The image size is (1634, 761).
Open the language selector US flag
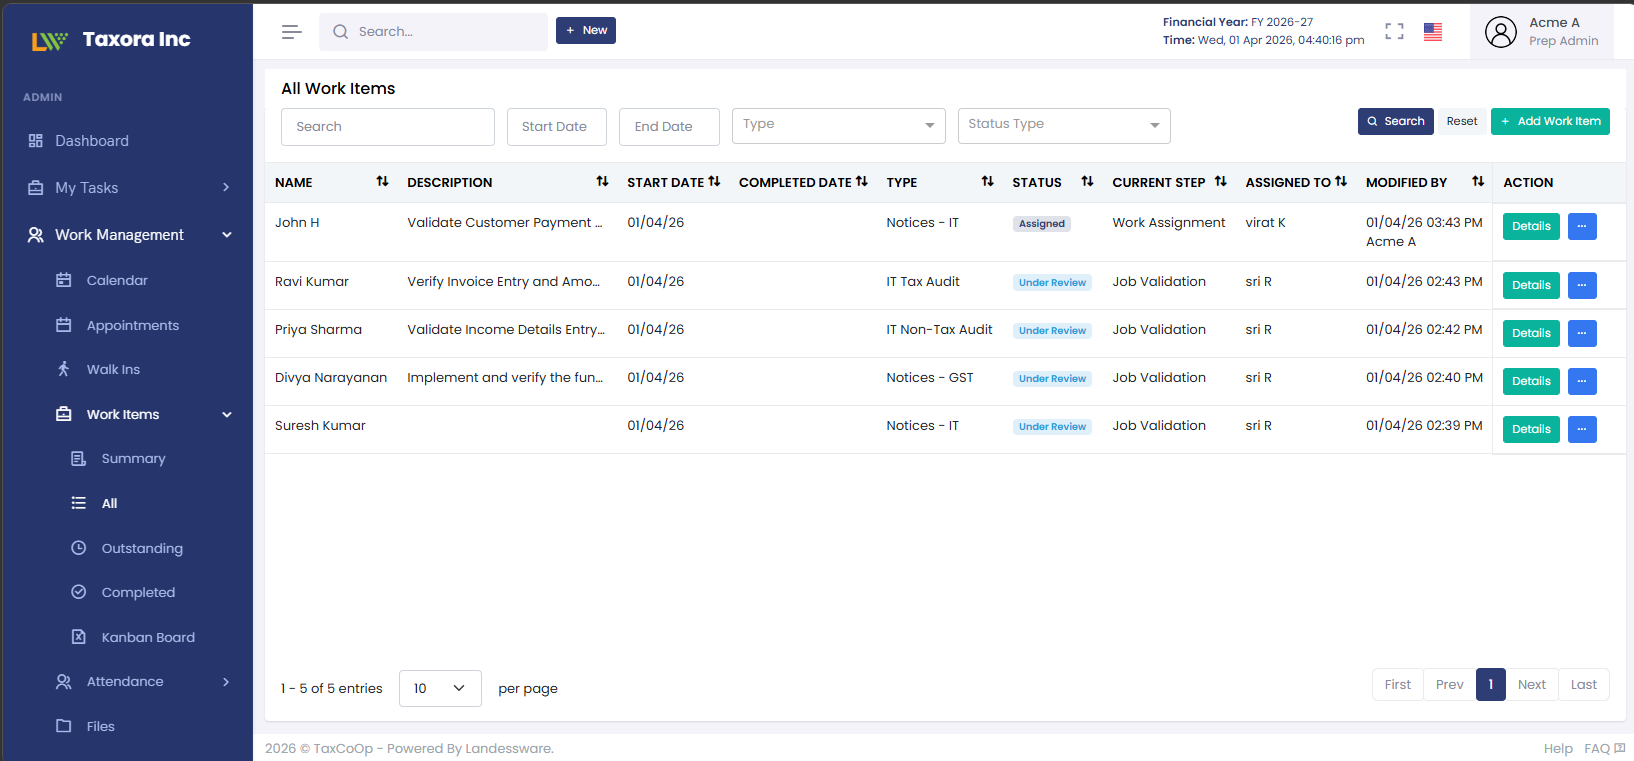1433,32
